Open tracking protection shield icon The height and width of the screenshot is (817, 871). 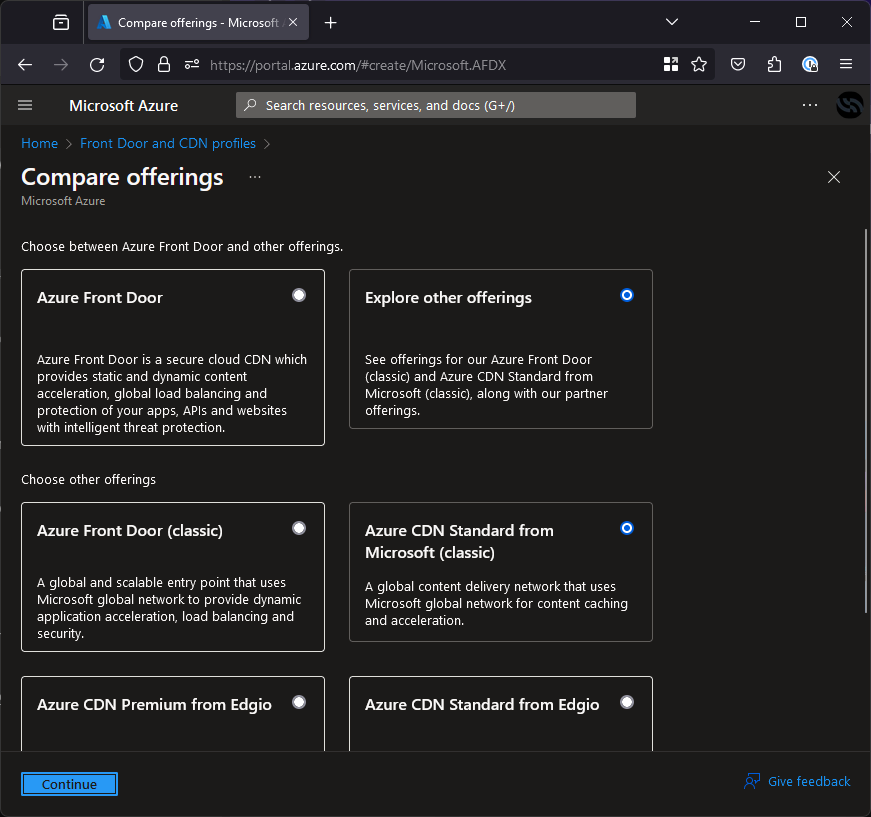[136, 64]
